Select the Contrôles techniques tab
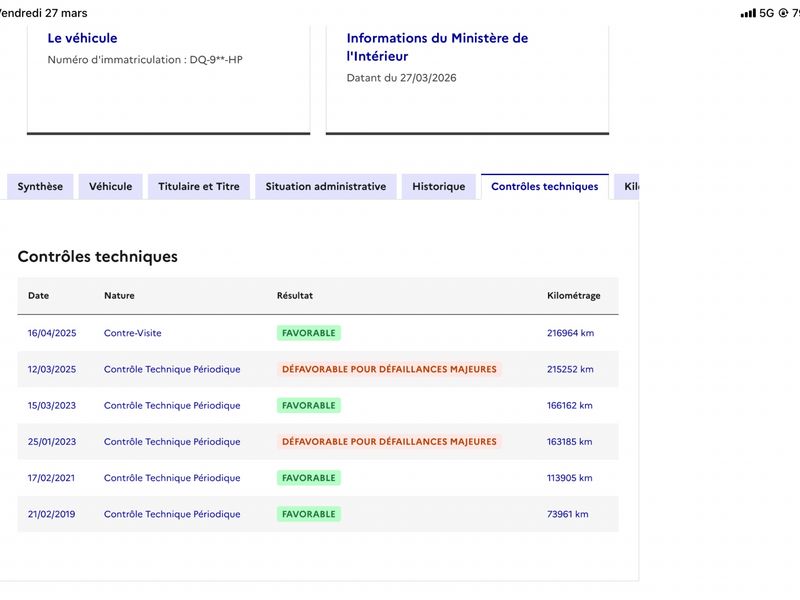The height and width of the screenshot is (600, 800). 544,187
